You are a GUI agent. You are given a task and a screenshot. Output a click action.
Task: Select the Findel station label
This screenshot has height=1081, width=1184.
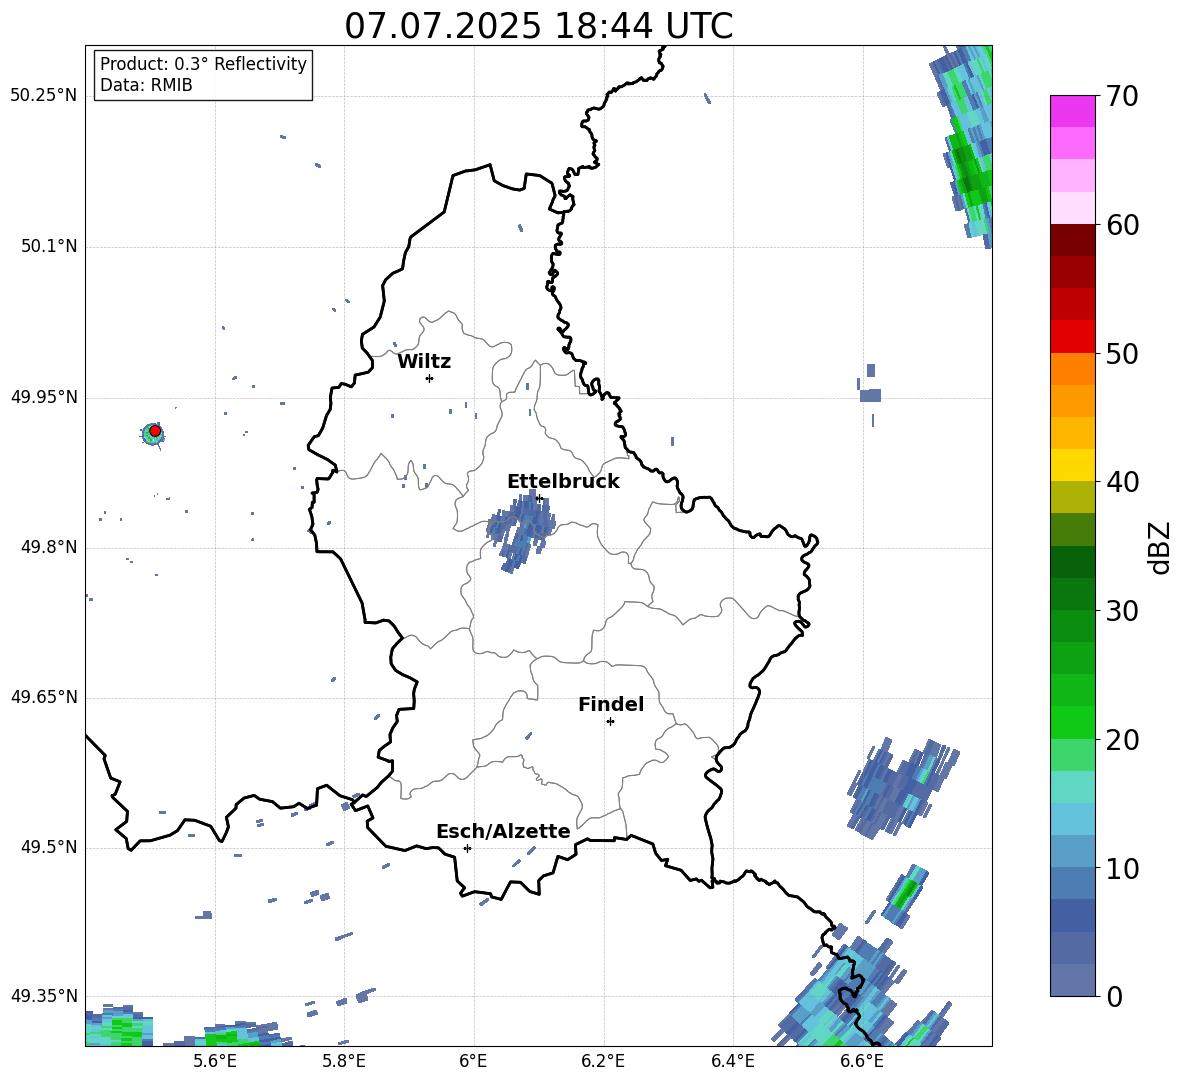tap(611, 704)
